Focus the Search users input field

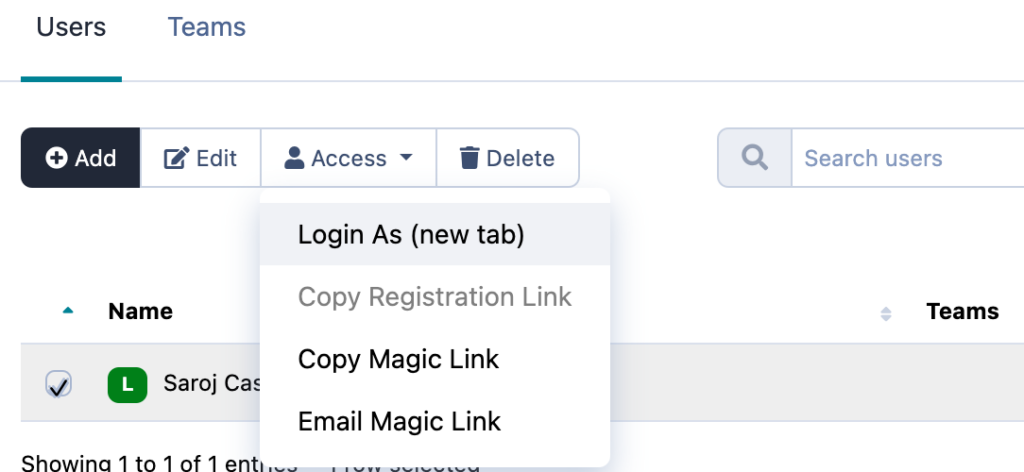[x=900, y=158]
